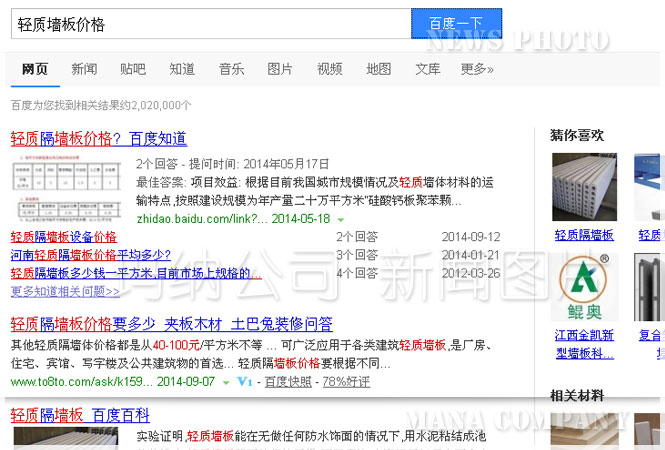Expand the green arrow beside www.to8to.com result
The image size is (665, 450).
pos(227,382)
